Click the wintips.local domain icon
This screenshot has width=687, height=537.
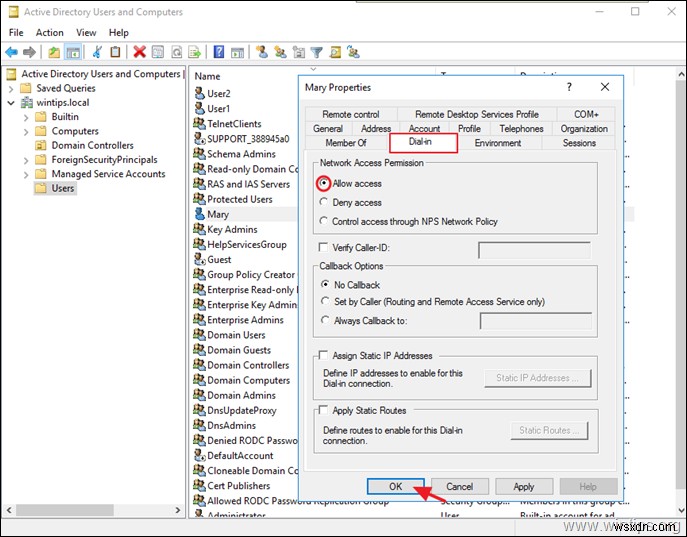[x=27, y=102]
